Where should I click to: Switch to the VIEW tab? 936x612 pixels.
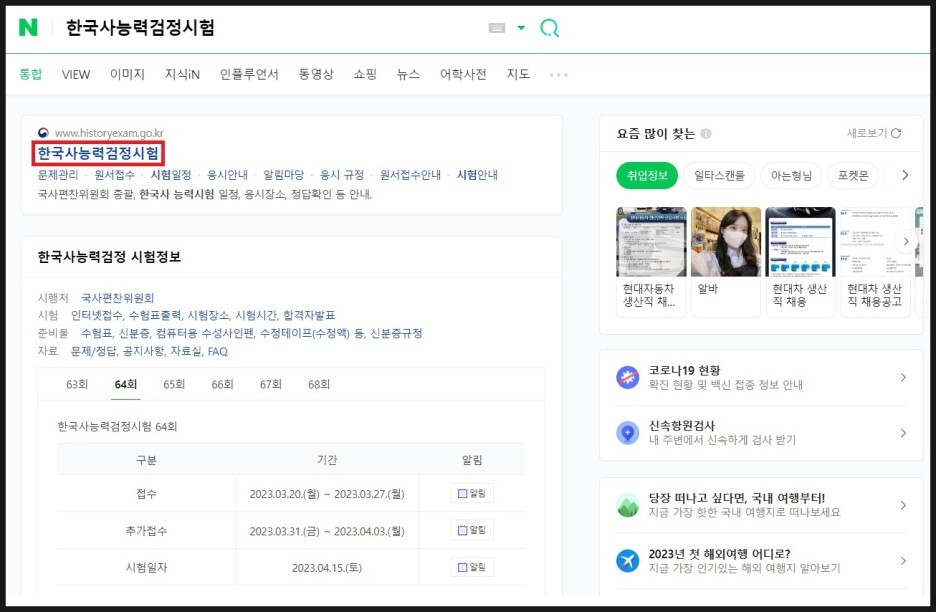[76, 75]
